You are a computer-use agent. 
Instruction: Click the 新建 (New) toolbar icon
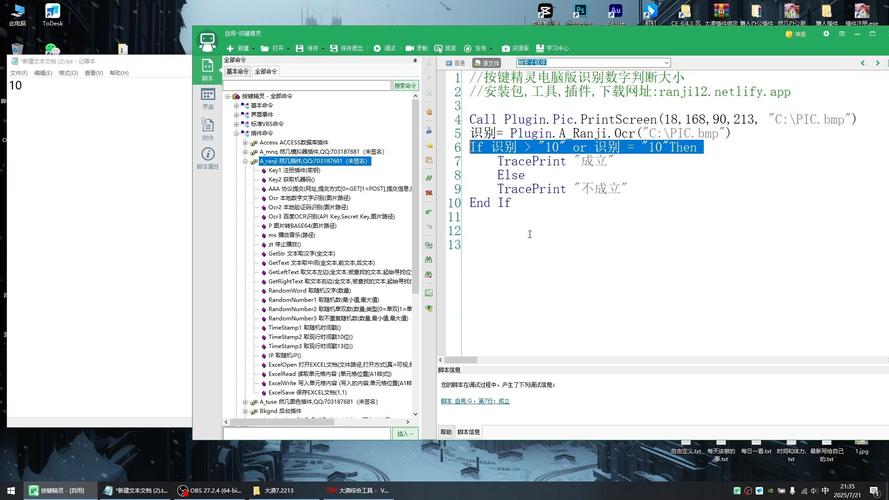point(230,49)
